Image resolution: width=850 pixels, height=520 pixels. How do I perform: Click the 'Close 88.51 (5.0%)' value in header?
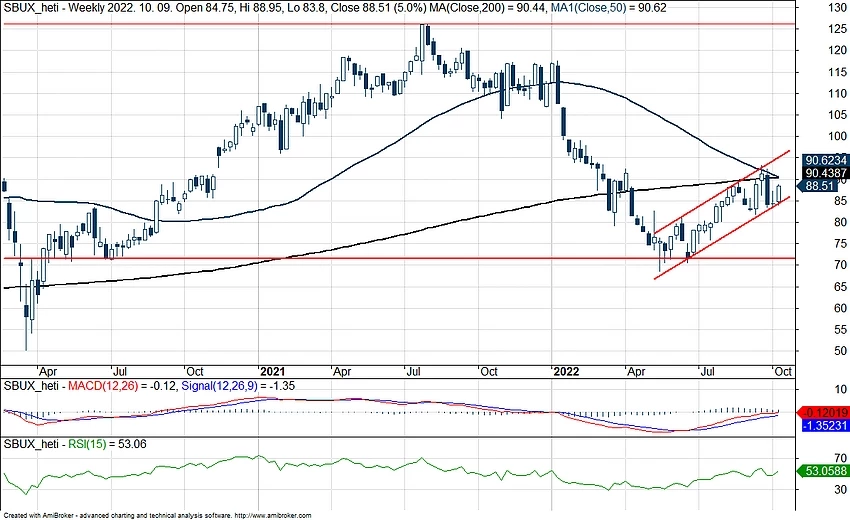(x=387, y=8)
